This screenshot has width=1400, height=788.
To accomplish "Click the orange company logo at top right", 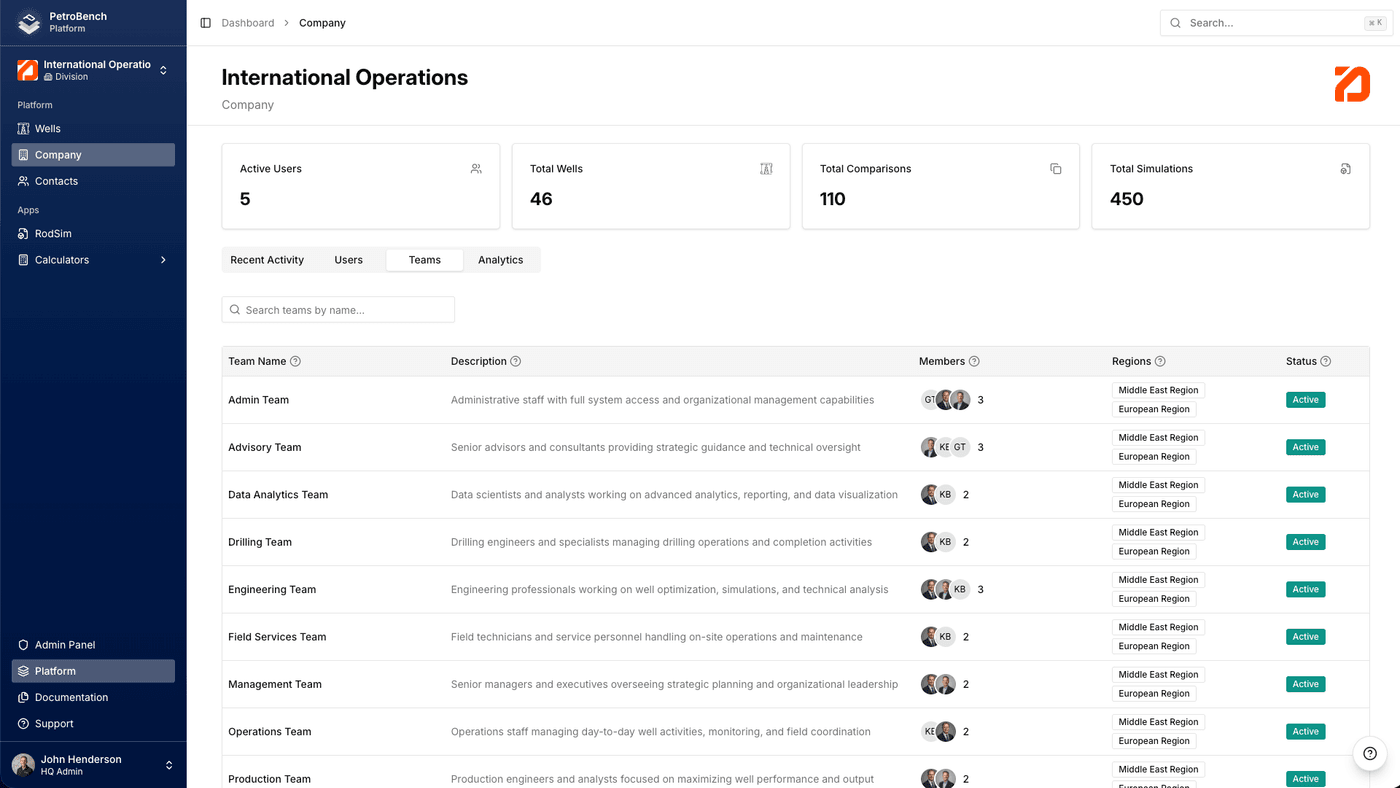I will (x=1351, y=84).
